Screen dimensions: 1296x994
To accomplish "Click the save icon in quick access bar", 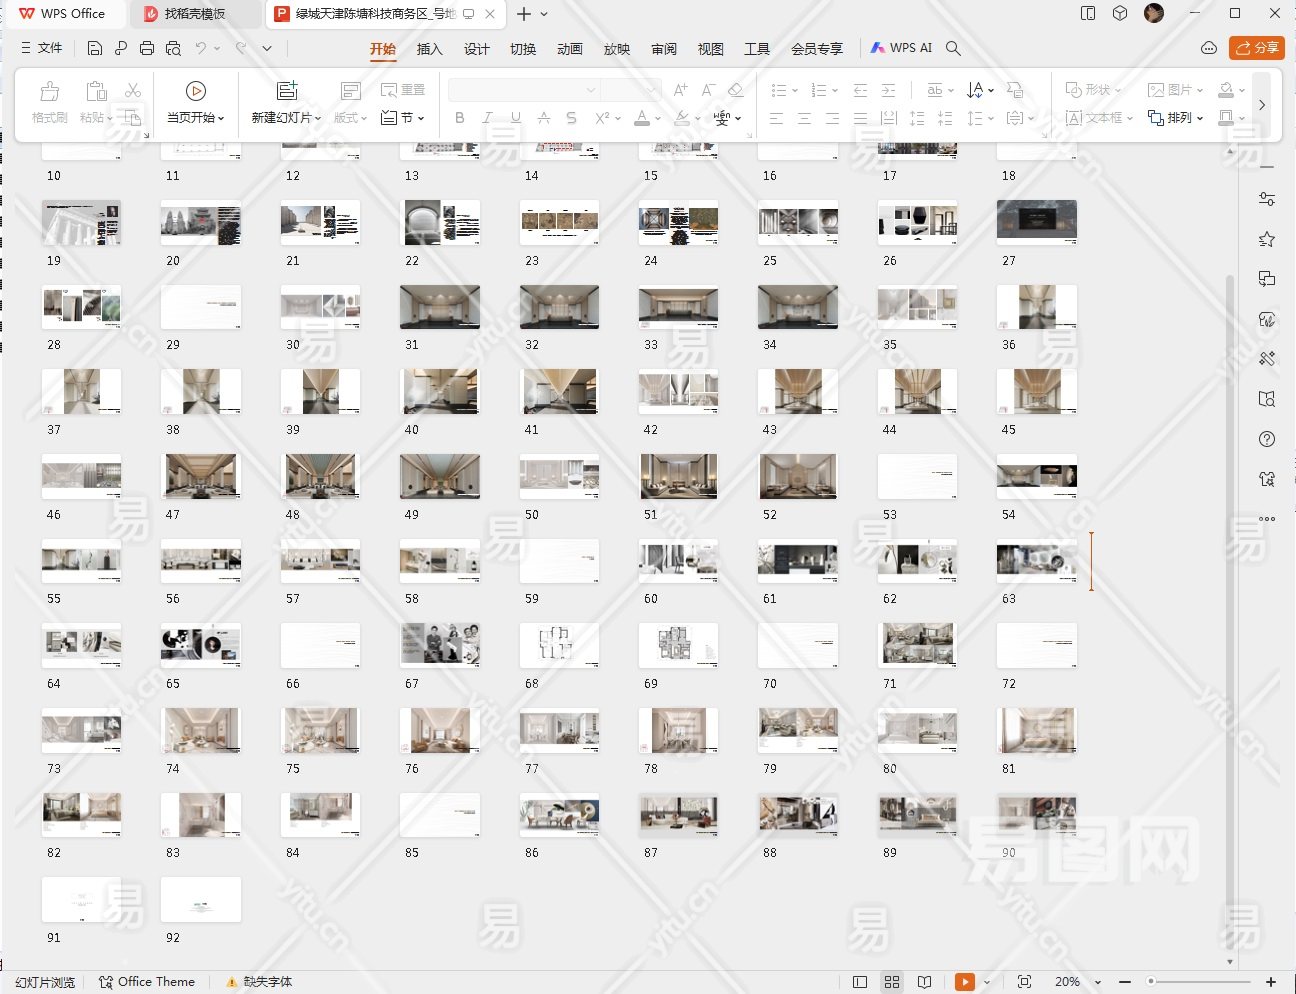I will tap(94, 48).
